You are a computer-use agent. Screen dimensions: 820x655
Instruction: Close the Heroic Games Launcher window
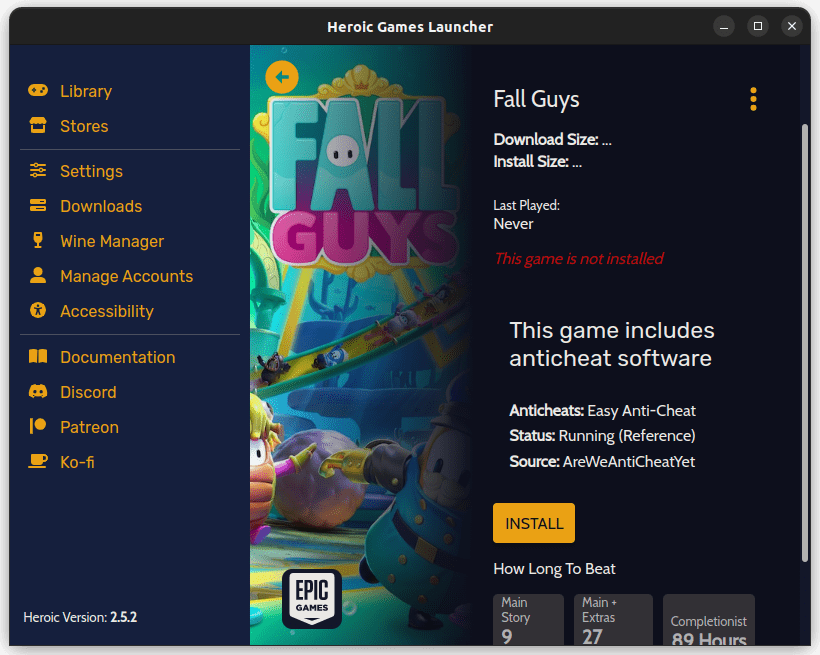(792, 26)
